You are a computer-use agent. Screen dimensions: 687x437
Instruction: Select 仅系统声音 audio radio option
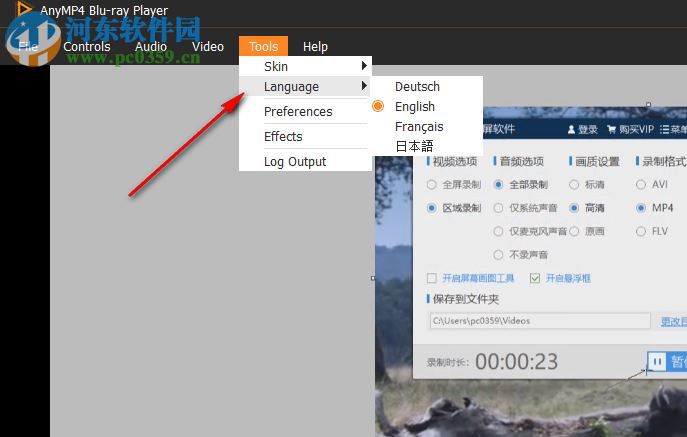tap(498, 208)
